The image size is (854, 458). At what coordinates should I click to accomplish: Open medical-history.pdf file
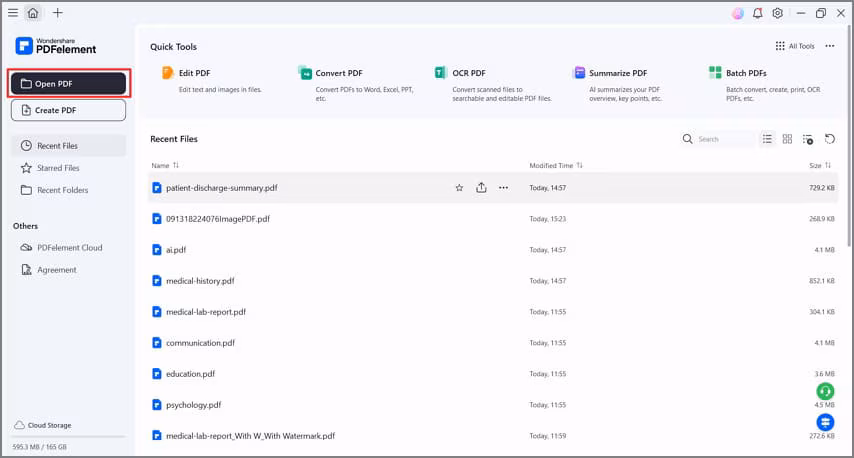tap(493, 281)
